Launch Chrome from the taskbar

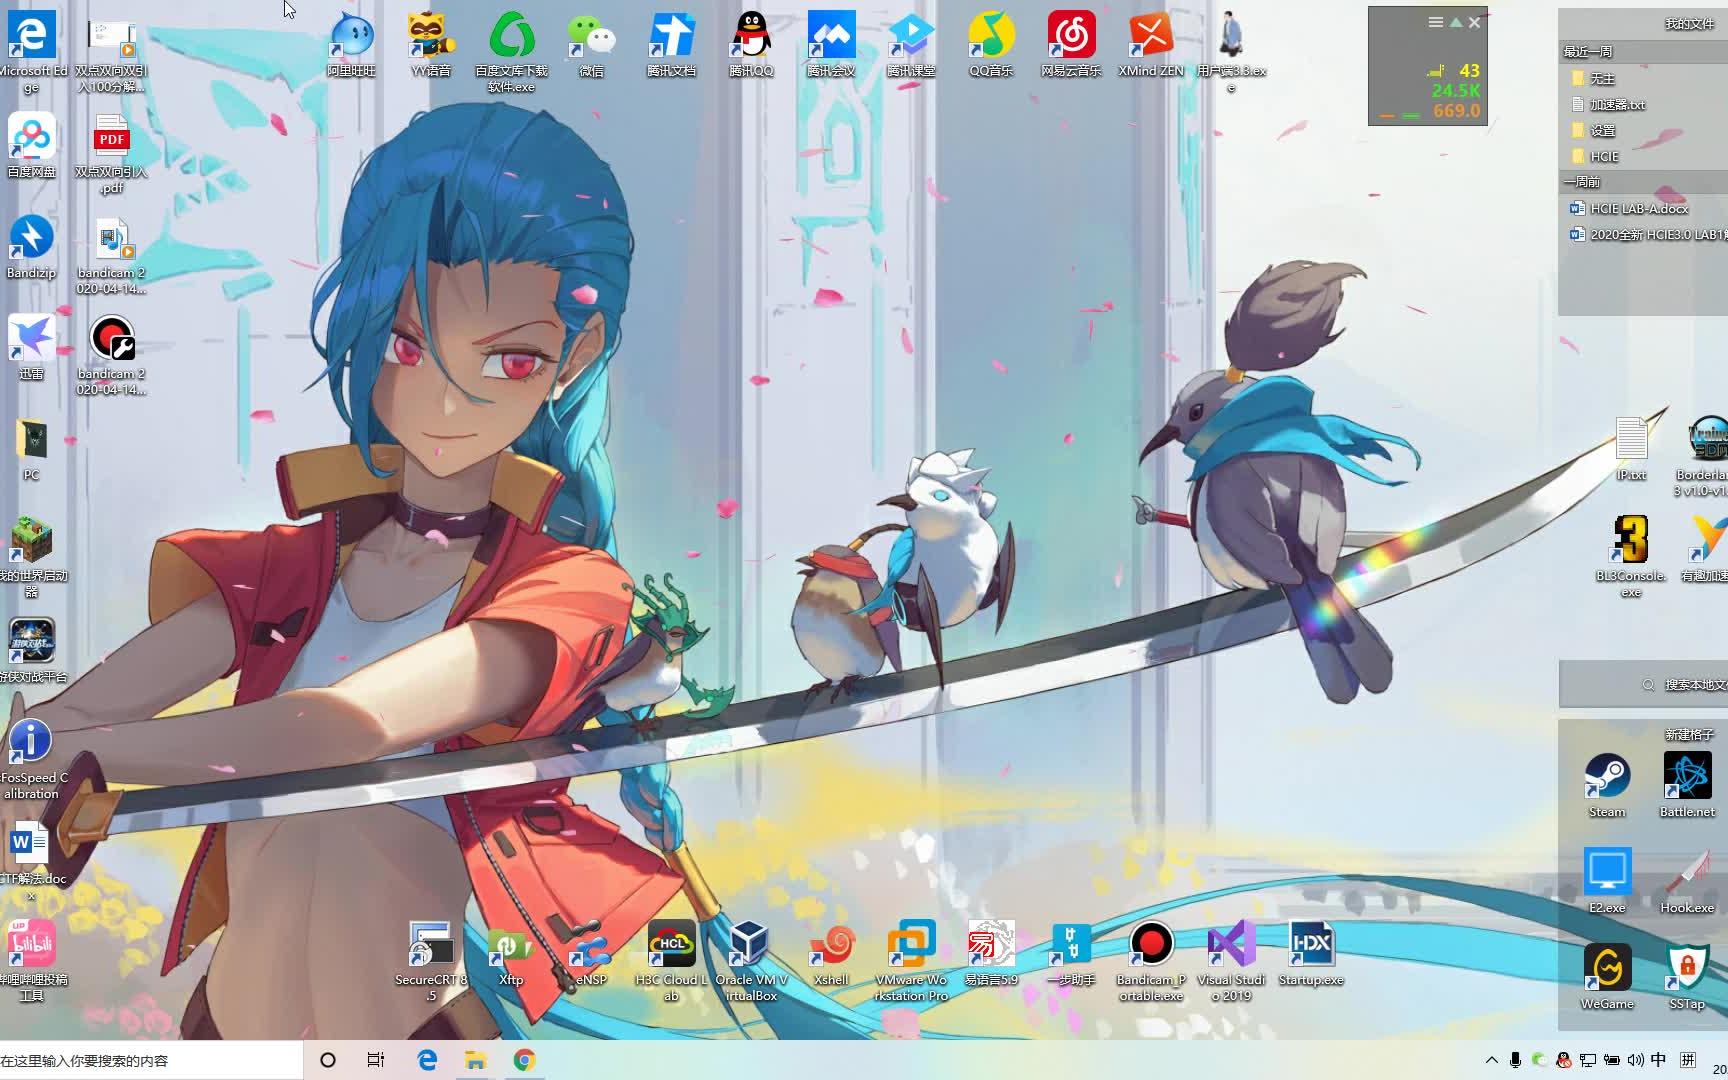tap(524, 1060)
